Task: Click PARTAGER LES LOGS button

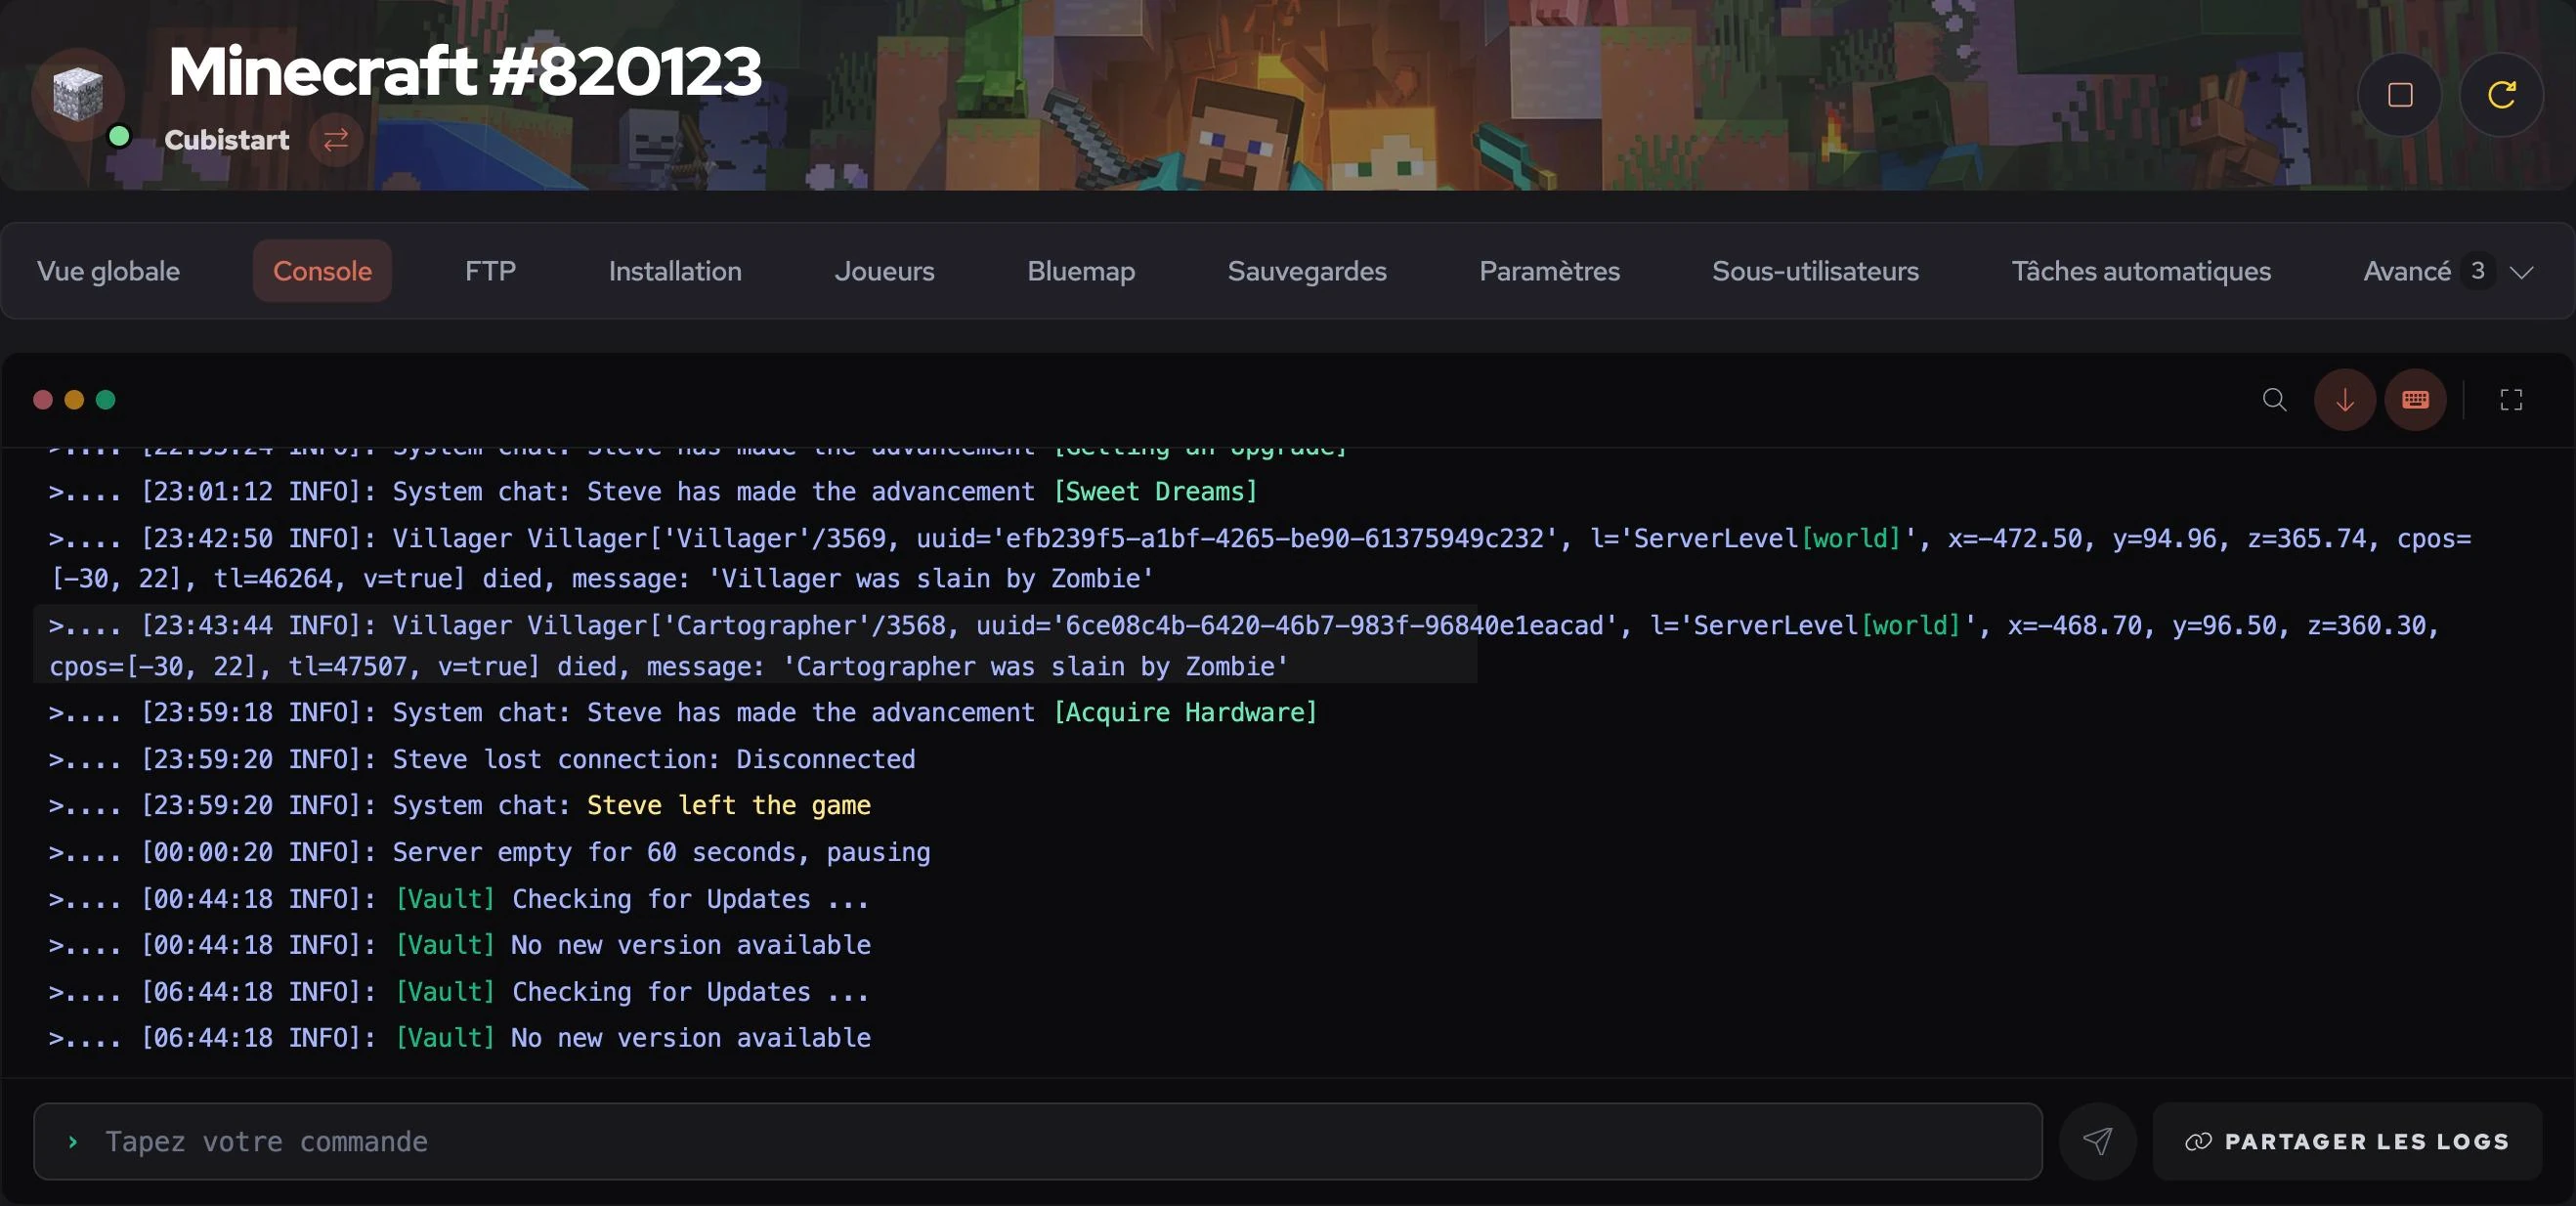Action: (x=2347, y=1141)
